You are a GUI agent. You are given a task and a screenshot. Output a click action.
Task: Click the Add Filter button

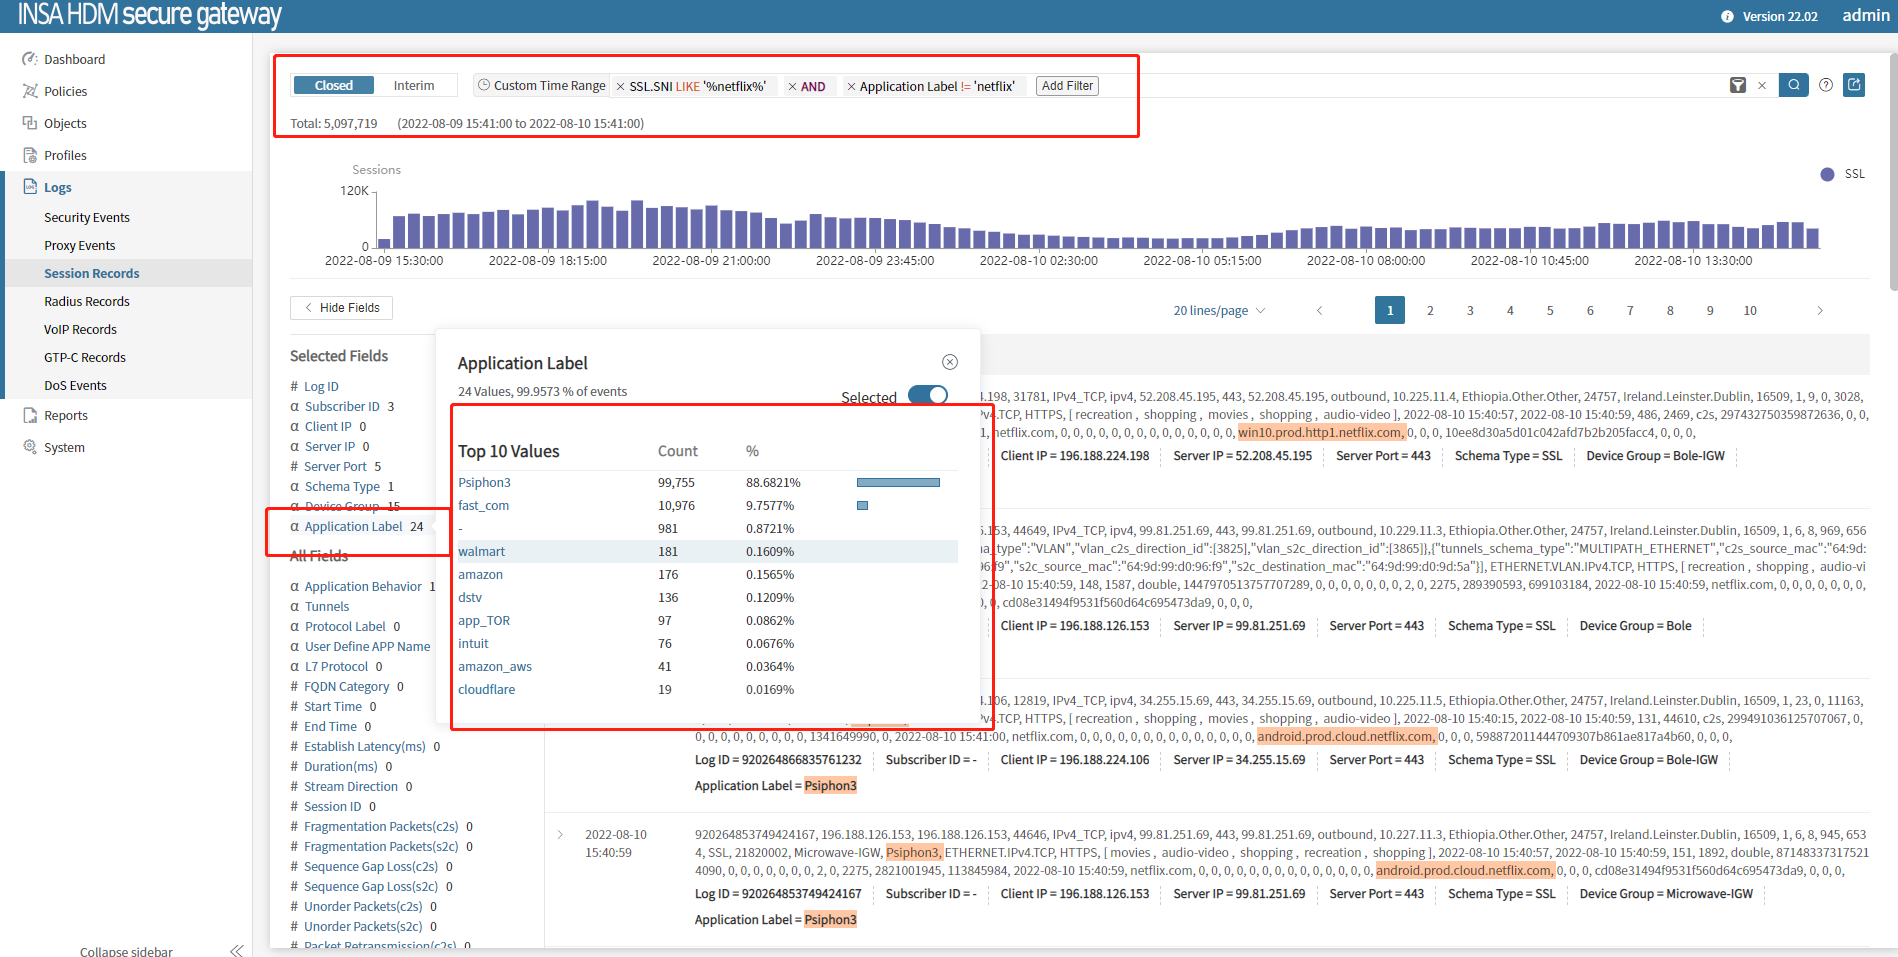[x=1067, y=86]
